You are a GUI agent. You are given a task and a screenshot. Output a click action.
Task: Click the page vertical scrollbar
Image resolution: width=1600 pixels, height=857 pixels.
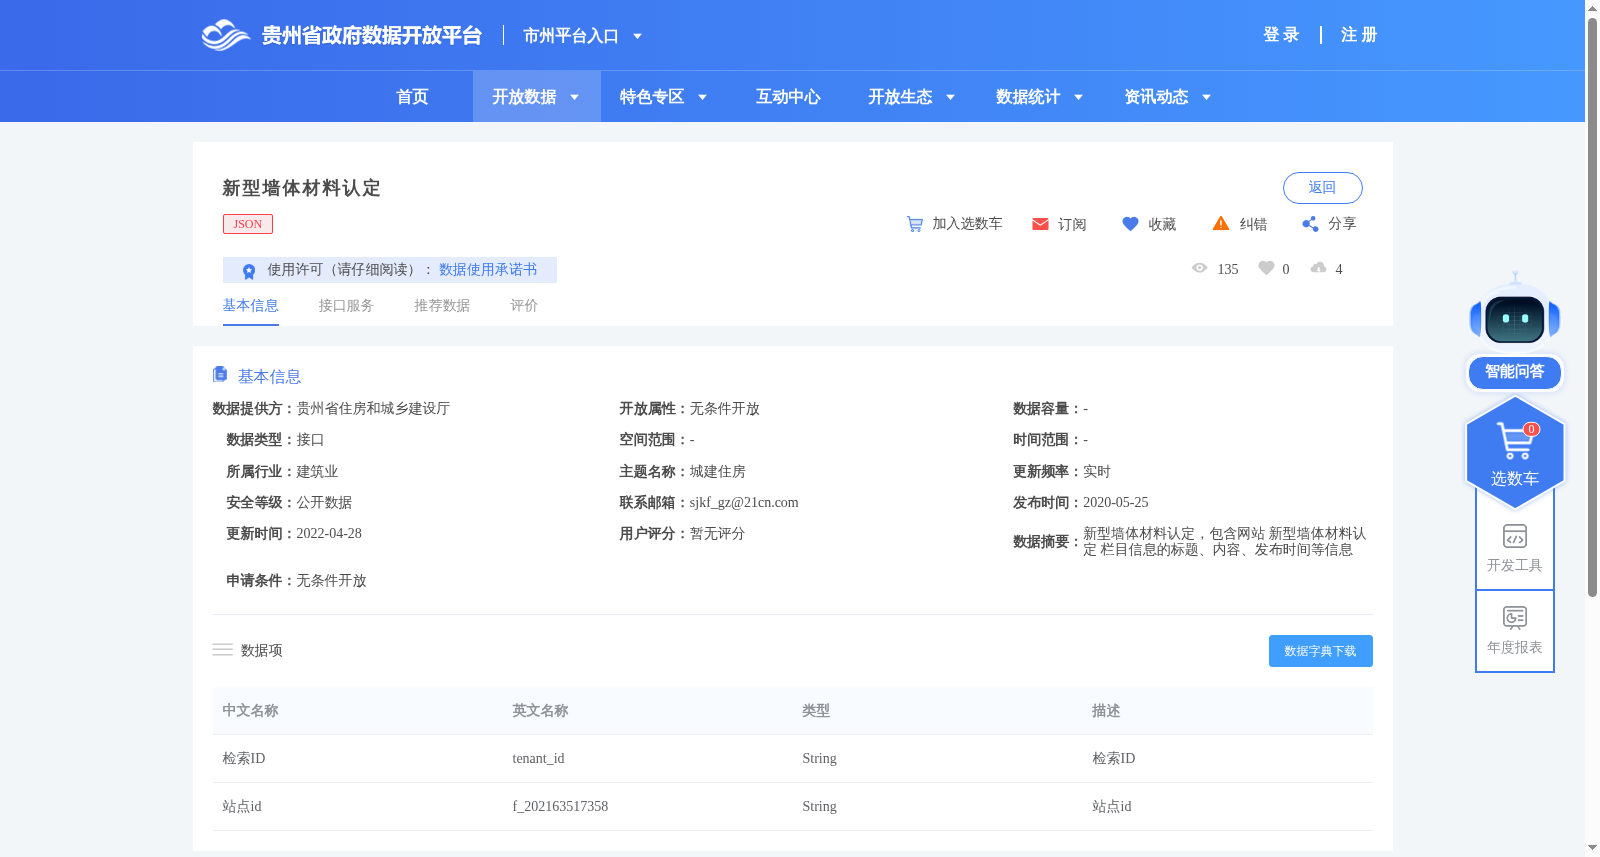1592,305
